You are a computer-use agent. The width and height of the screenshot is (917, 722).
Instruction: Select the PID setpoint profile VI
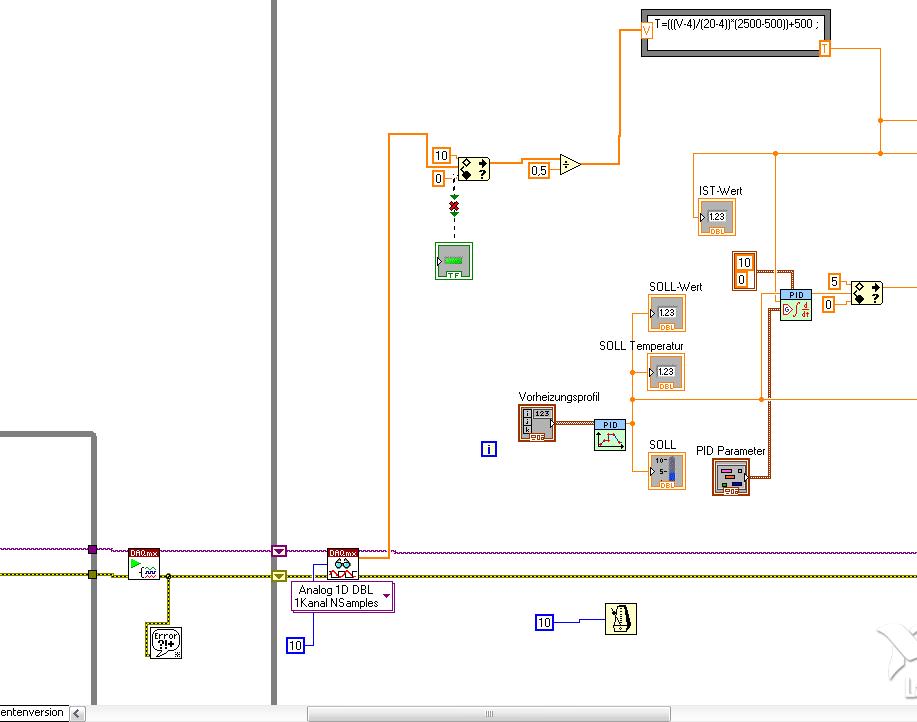click(610, 435)
